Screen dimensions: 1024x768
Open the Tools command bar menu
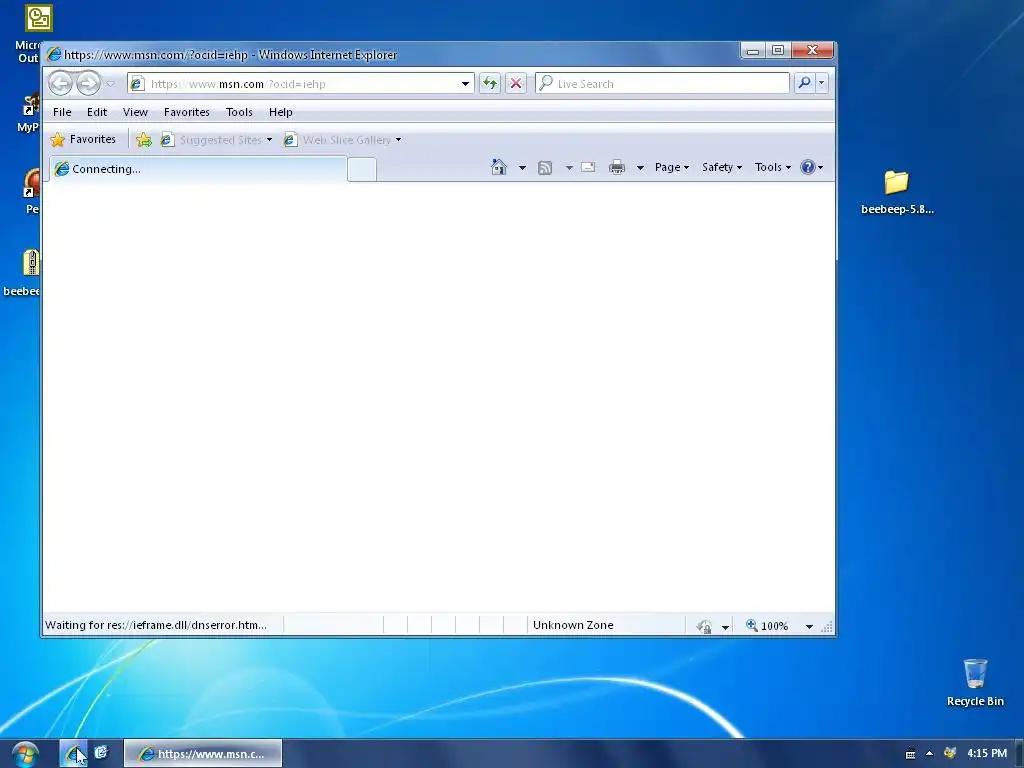tap(773, 167)
